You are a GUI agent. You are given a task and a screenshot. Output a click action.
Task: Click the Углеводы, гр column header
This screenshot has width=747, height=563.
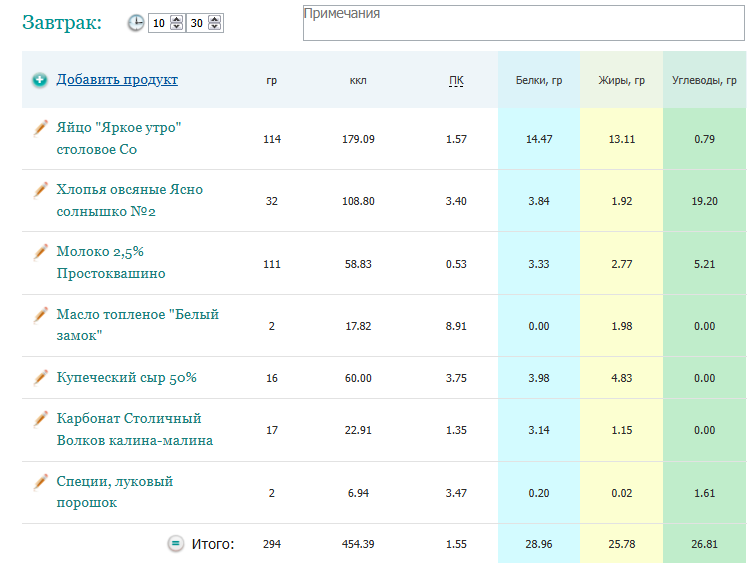click(x=704, y=80)
